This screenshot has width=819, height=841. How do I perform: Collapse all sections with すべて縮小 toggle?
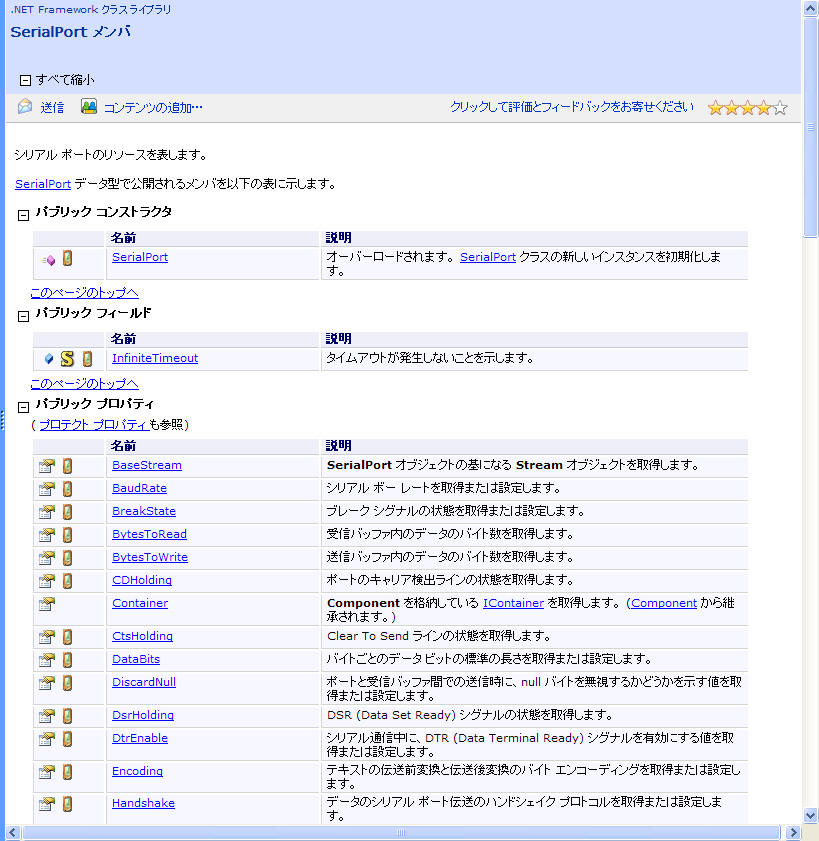[25, 80]
